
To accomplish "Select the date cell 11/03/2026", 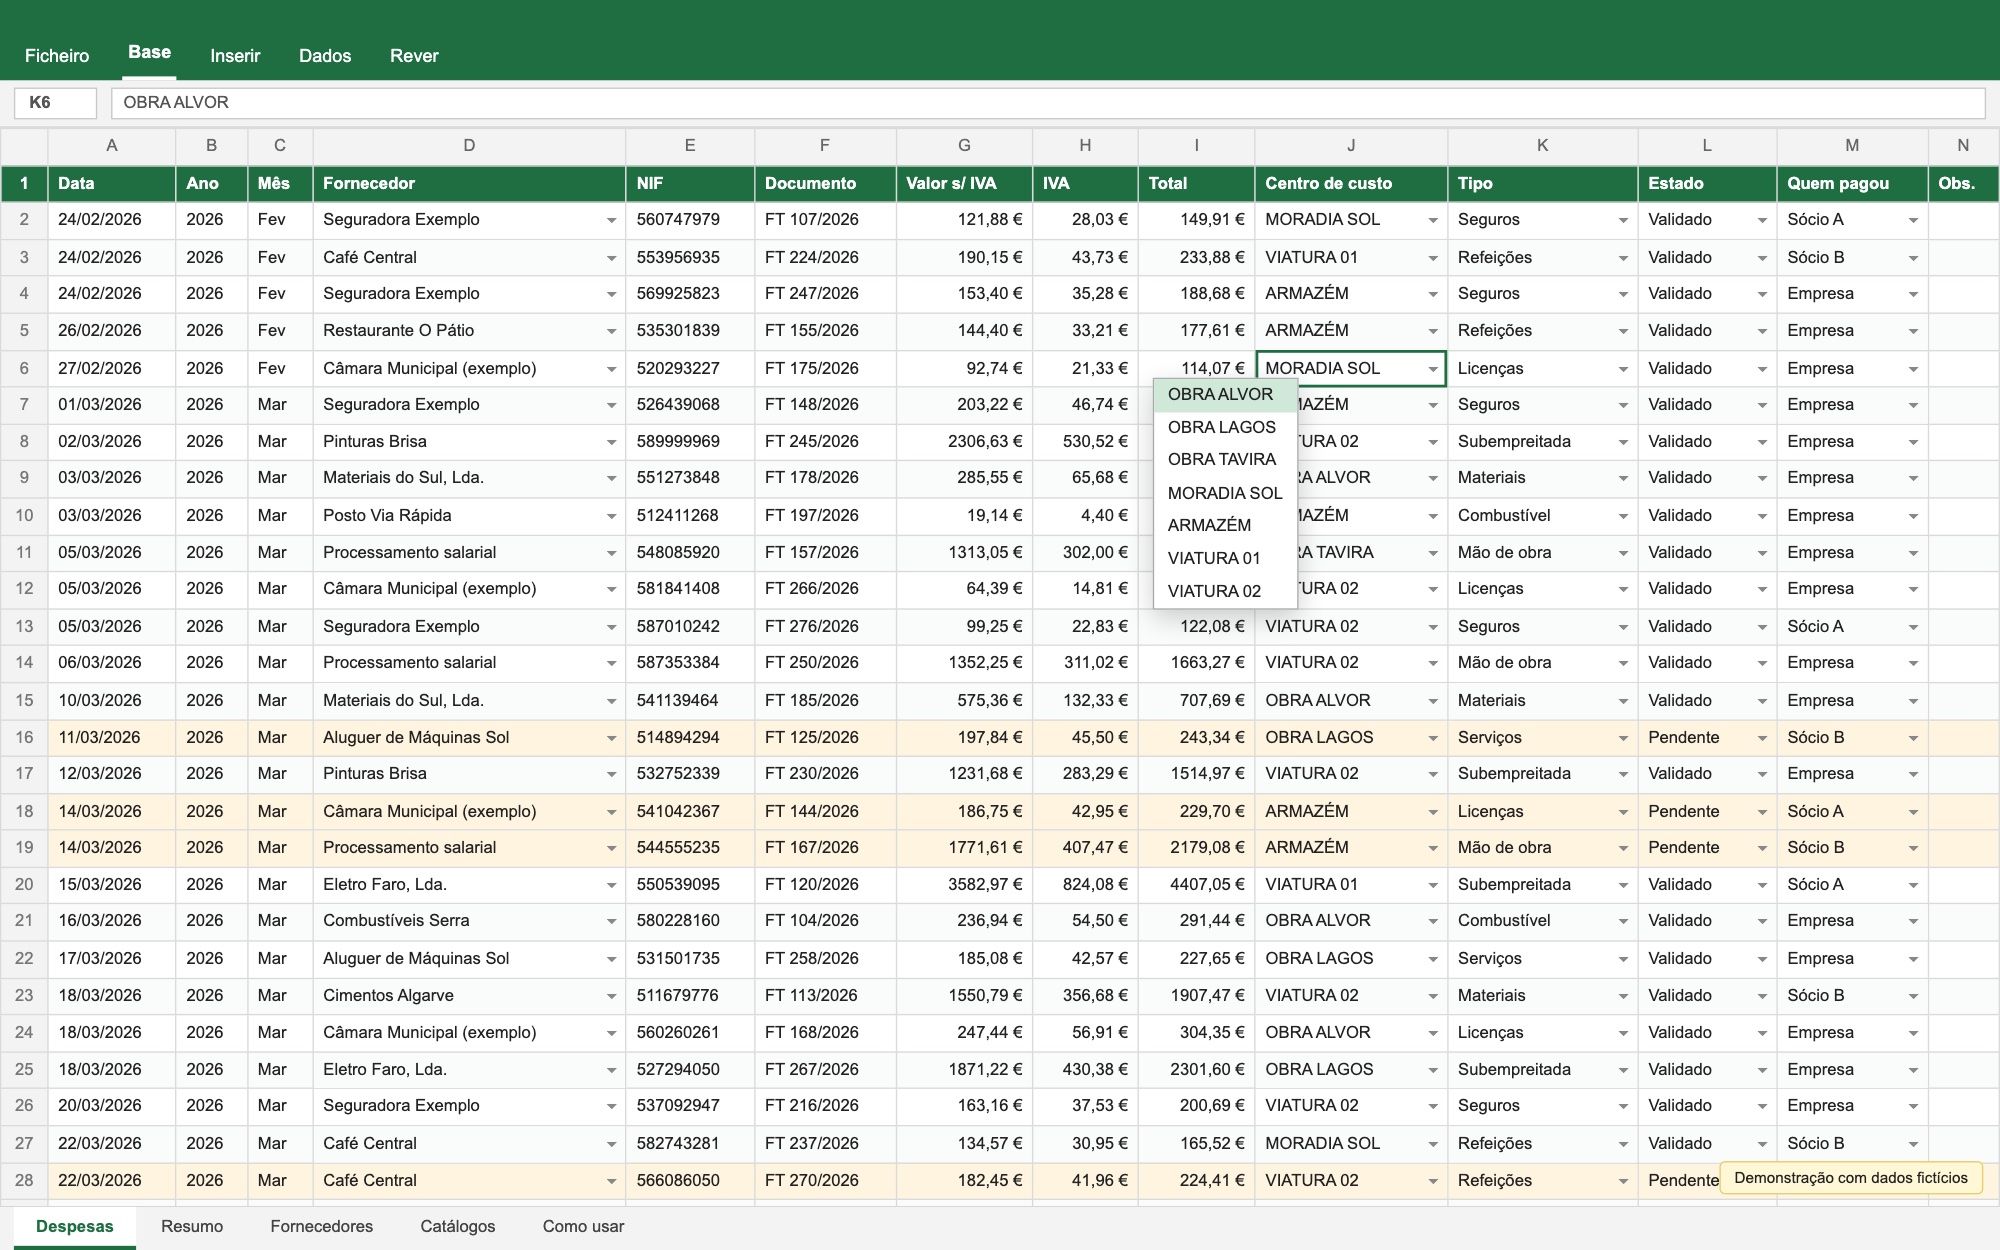I will coord(111,738).
